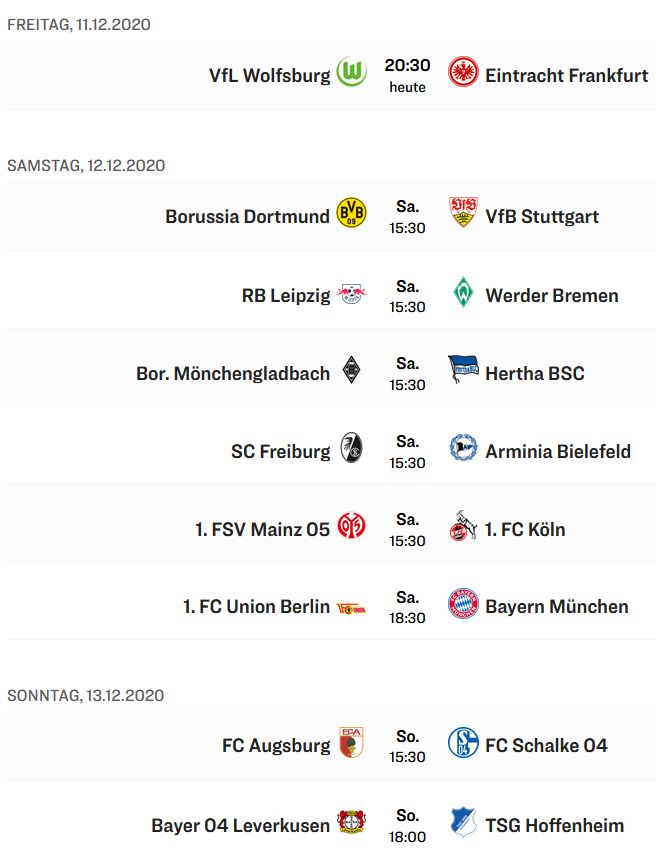This screenshot has width=656, height=848.
Task: Click the VfB Stuttgart crest
Action: coord(463,214)
